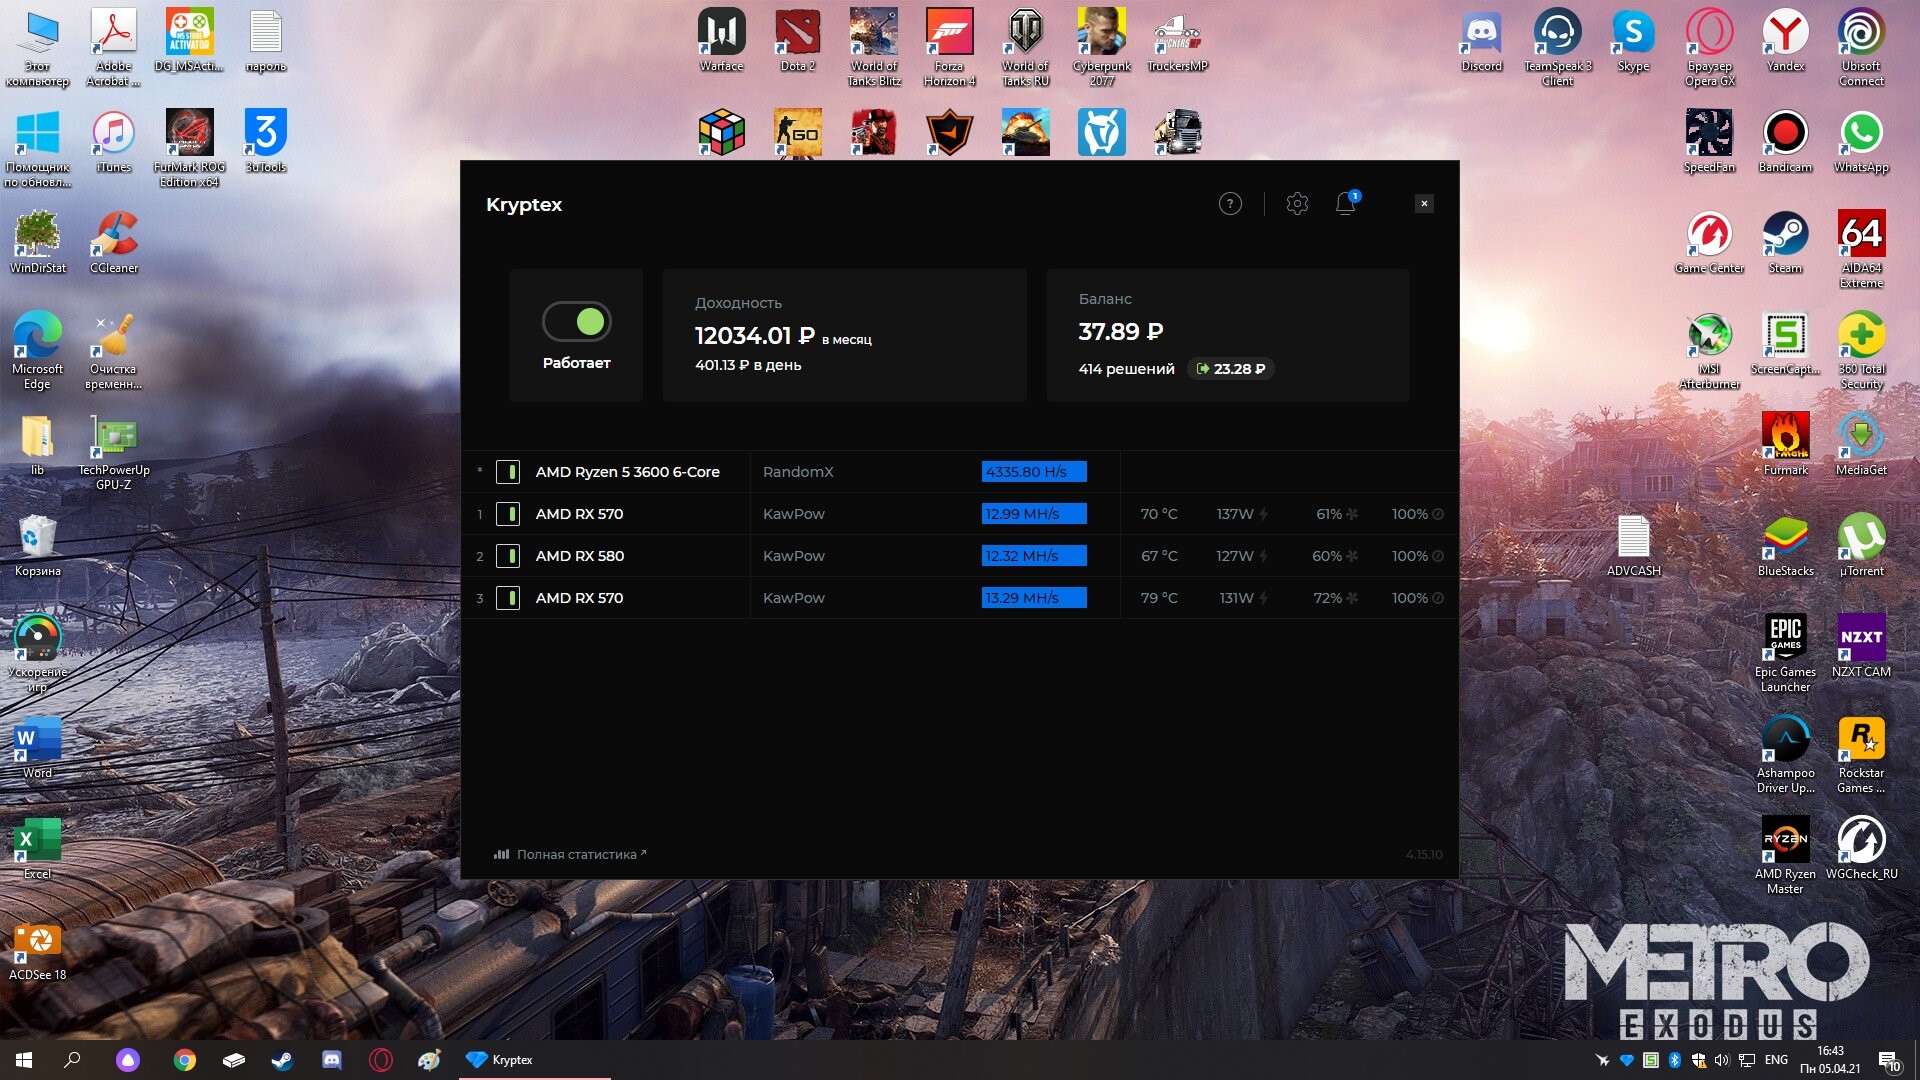Viewport: 1920px width, 1080px height.
Task: Select the 414 решений text
Action: point(1126,369)
